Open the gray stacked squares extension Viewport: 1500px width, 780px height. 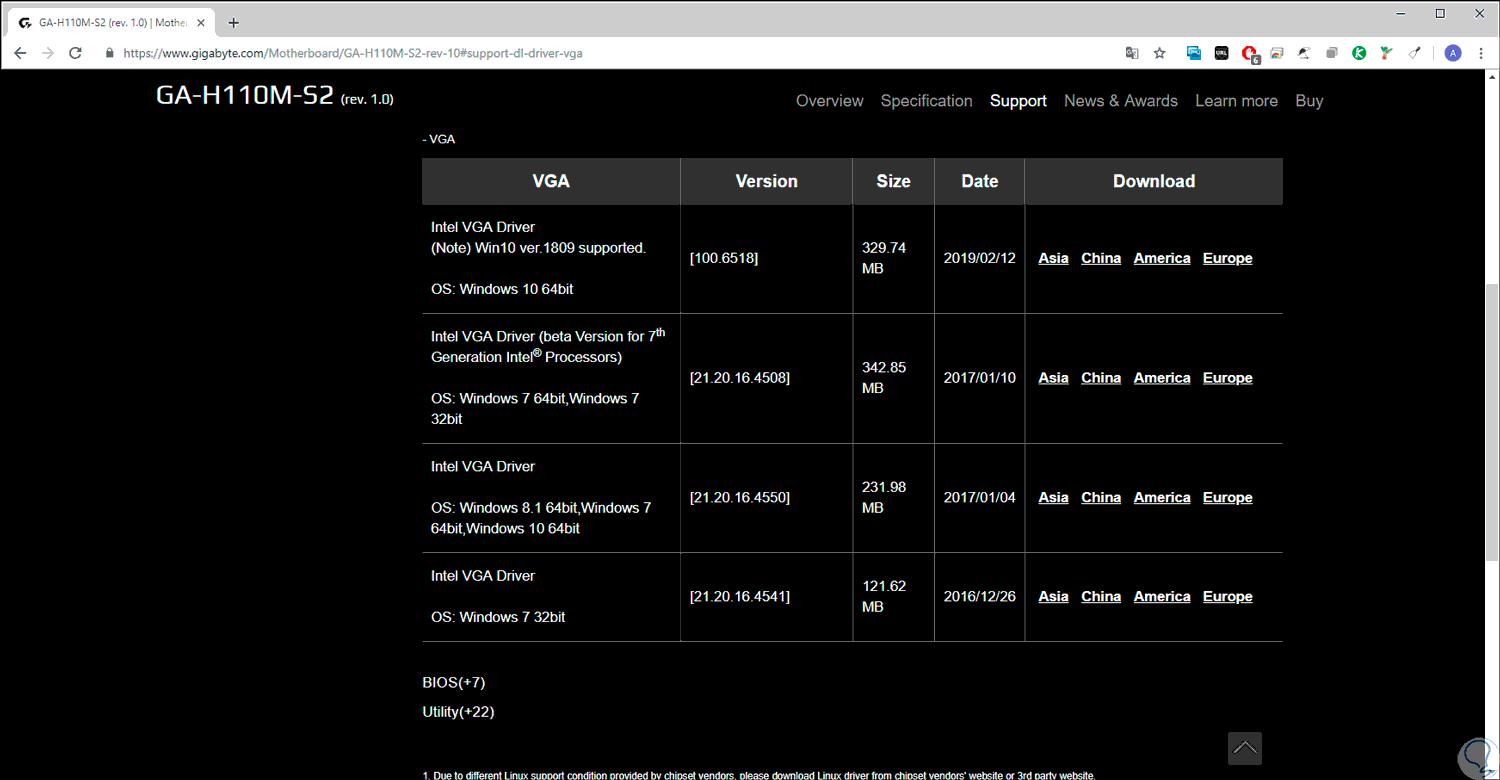coord(1332,53)
